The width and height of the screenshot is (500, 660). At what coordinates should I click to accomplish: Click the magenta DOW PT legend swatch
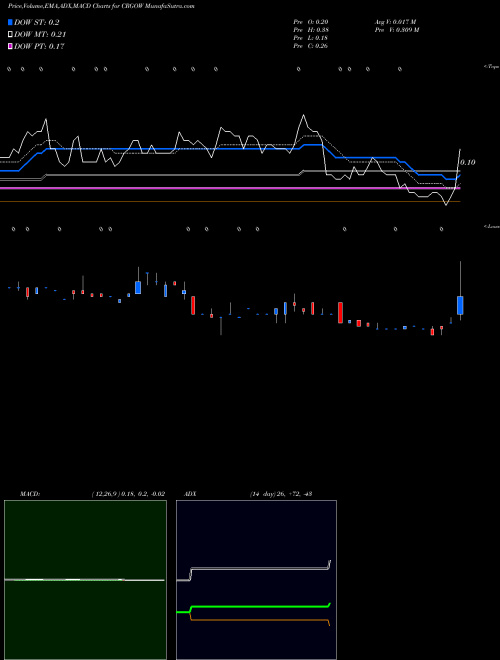10,46
